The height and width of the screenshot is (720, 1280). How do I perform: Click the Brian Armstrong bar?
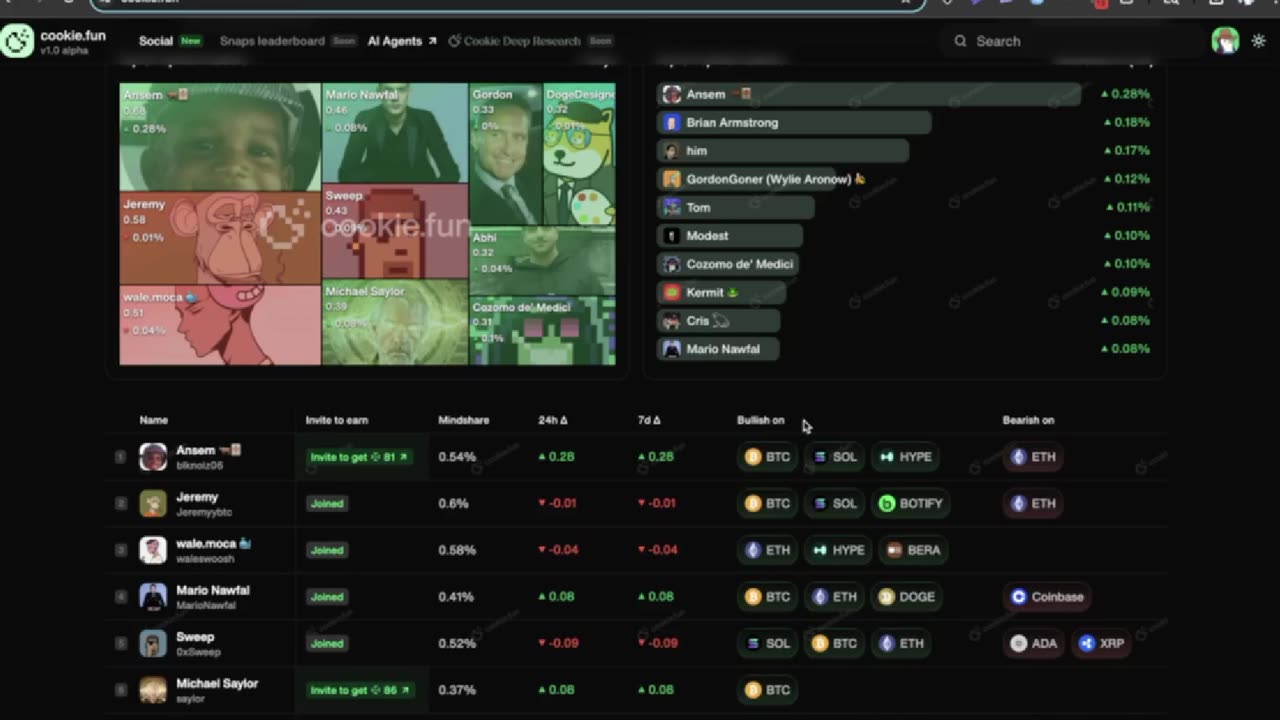tap(794, 122)
